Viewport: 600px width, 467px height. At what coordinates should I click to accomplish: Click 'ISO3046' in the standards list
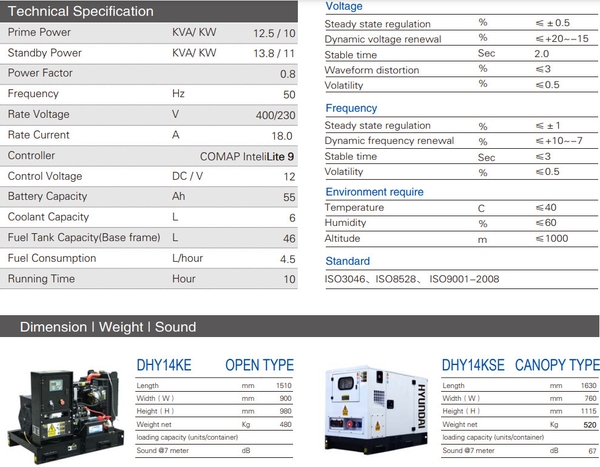pos(345,279)
